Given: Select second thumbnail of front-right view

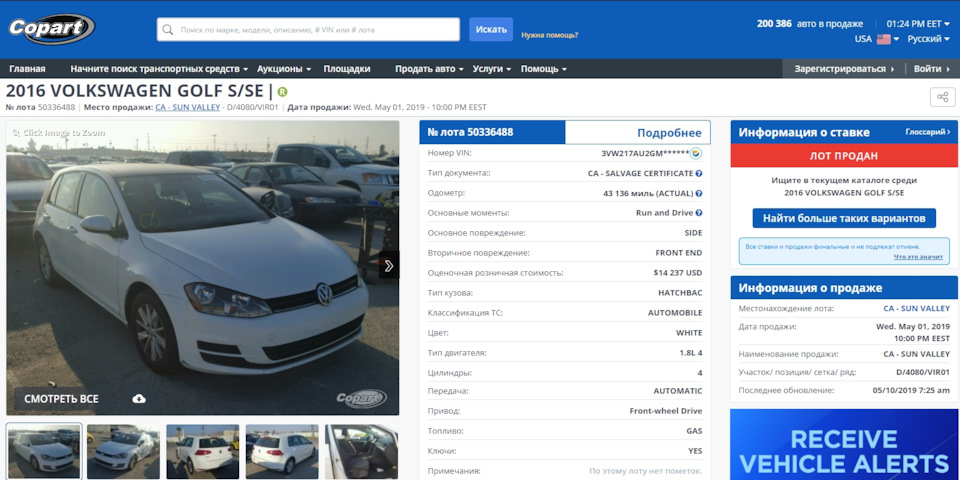Looking at the screenshot, I should 123,452.
